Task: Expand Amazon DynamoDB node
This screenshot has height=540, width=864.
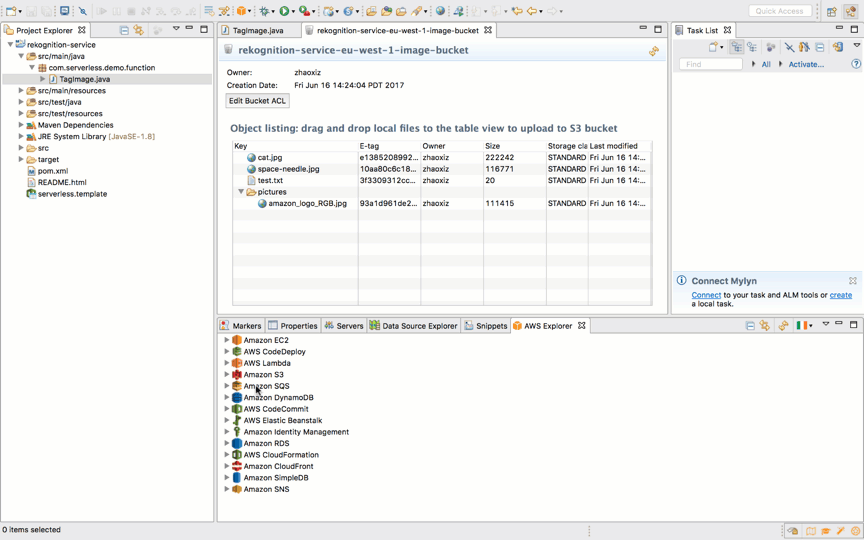Action: pyautogui.click(x=226, y=397)
